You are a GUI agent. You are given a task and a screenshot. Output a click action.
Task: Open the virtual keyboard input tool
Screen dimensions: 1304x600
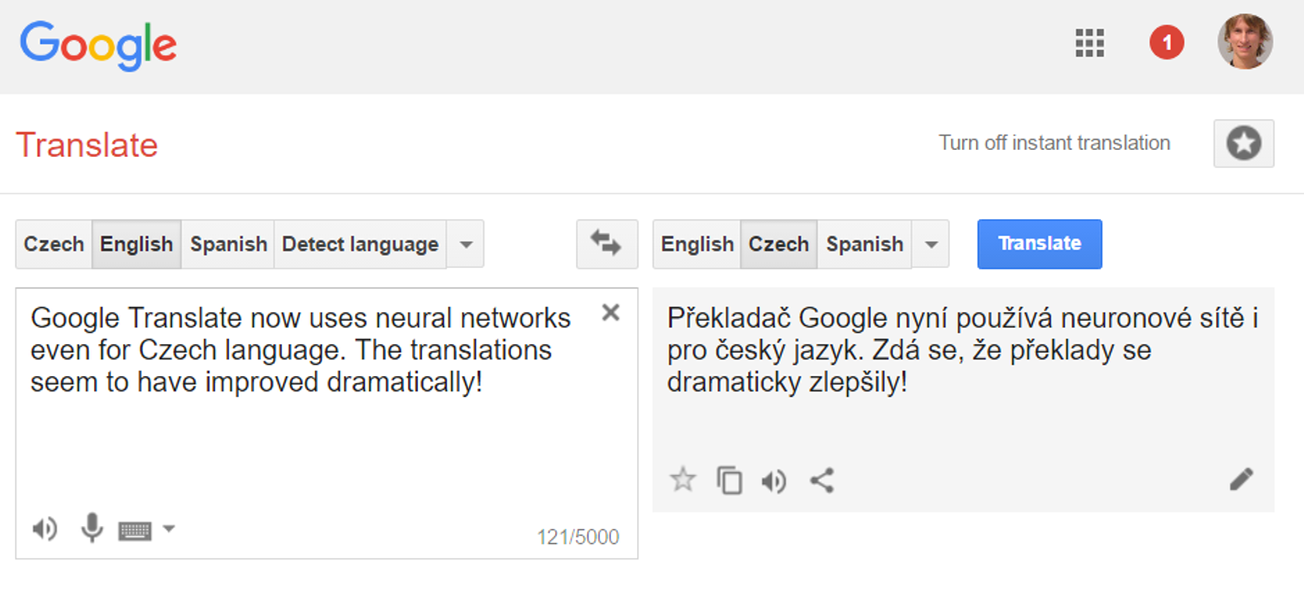coord(135,531)
